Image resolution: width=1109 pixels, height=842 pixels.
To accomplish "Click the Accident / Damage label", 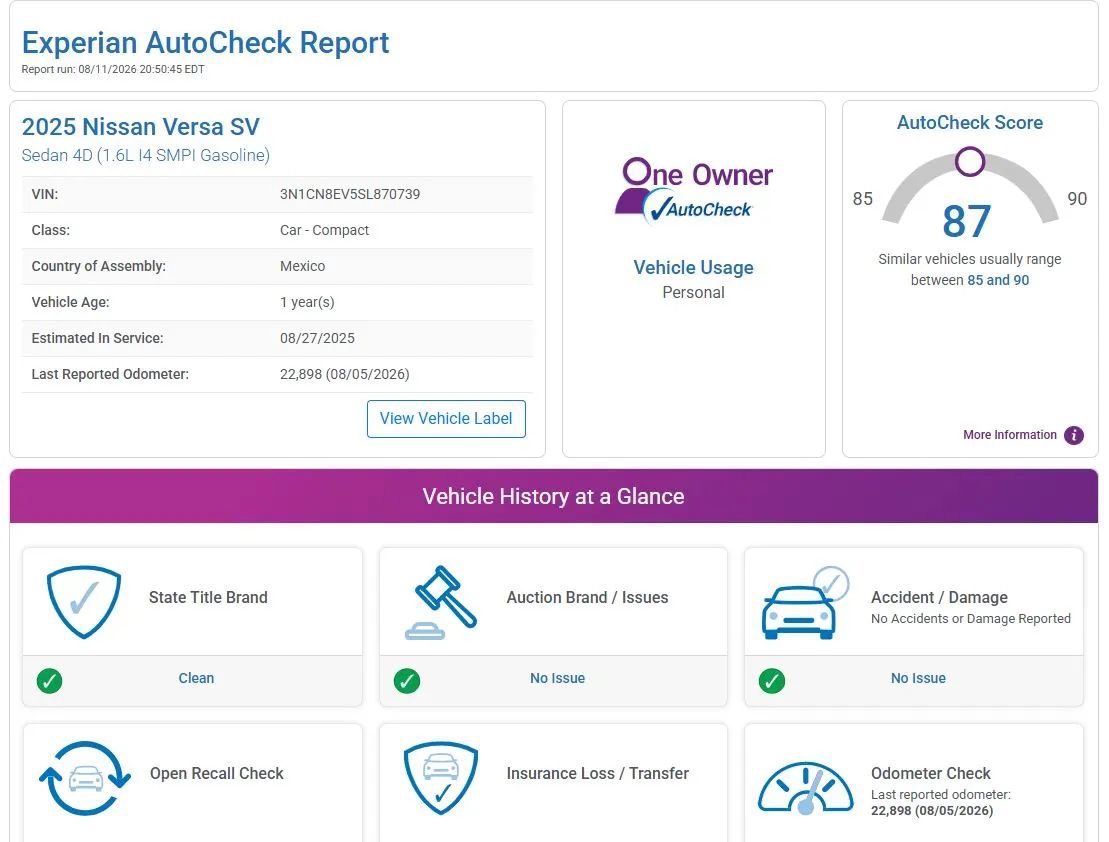I will (939, 597).
